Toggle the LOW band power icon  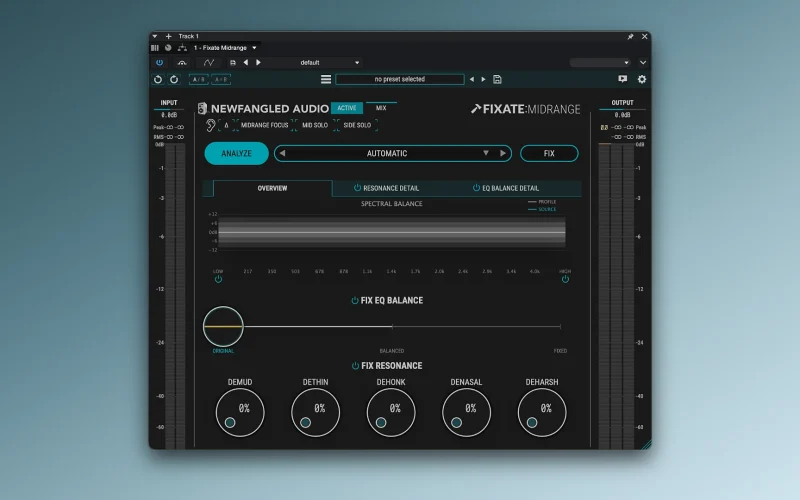point(218,280)
